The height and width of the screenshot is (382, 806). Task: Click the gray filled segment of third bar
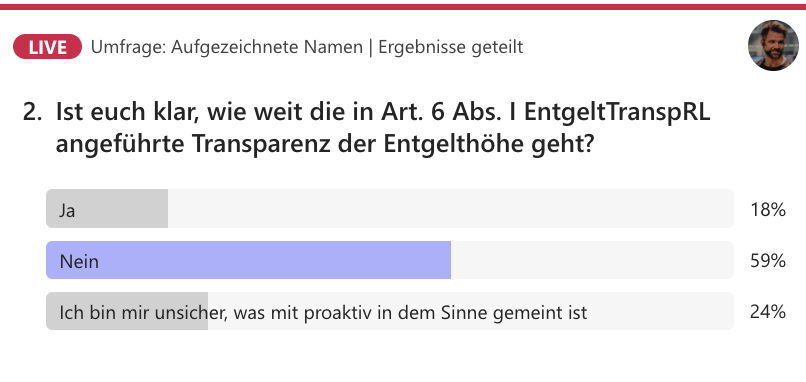(127, 311)
